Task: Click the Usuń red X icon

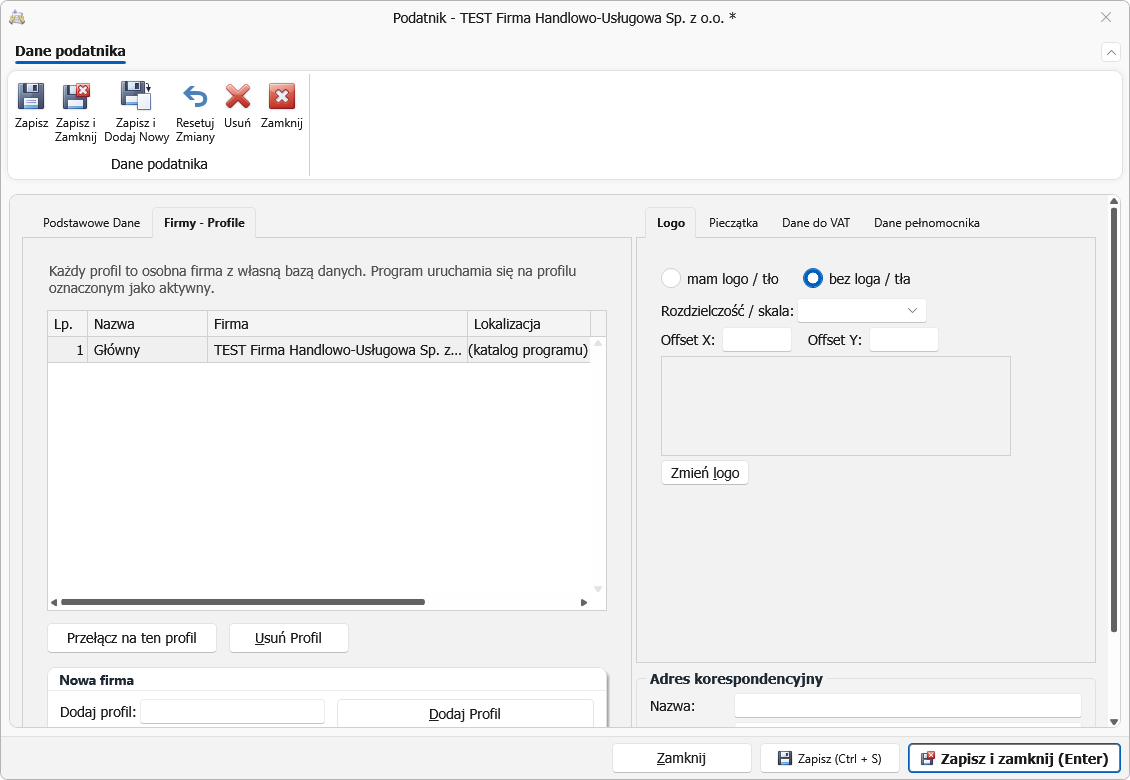Action: (238, 96)
